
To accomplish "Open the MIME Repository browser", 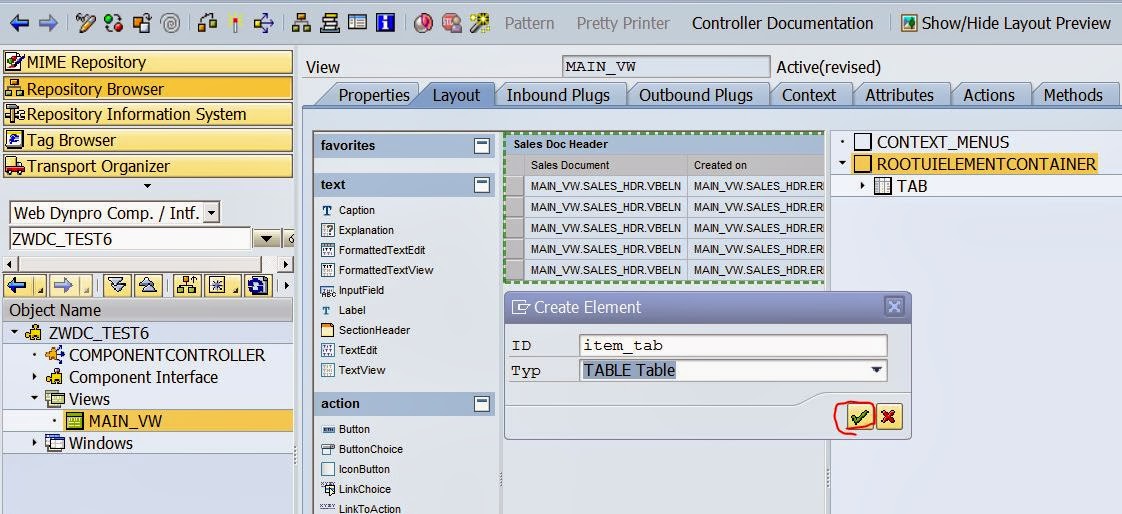I will coord(148,62).
